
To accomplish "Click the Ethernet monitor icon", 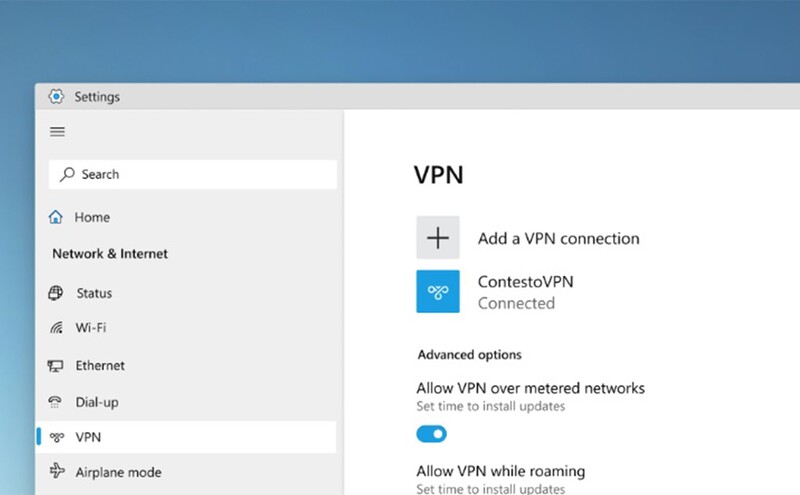I will [56, 366].
